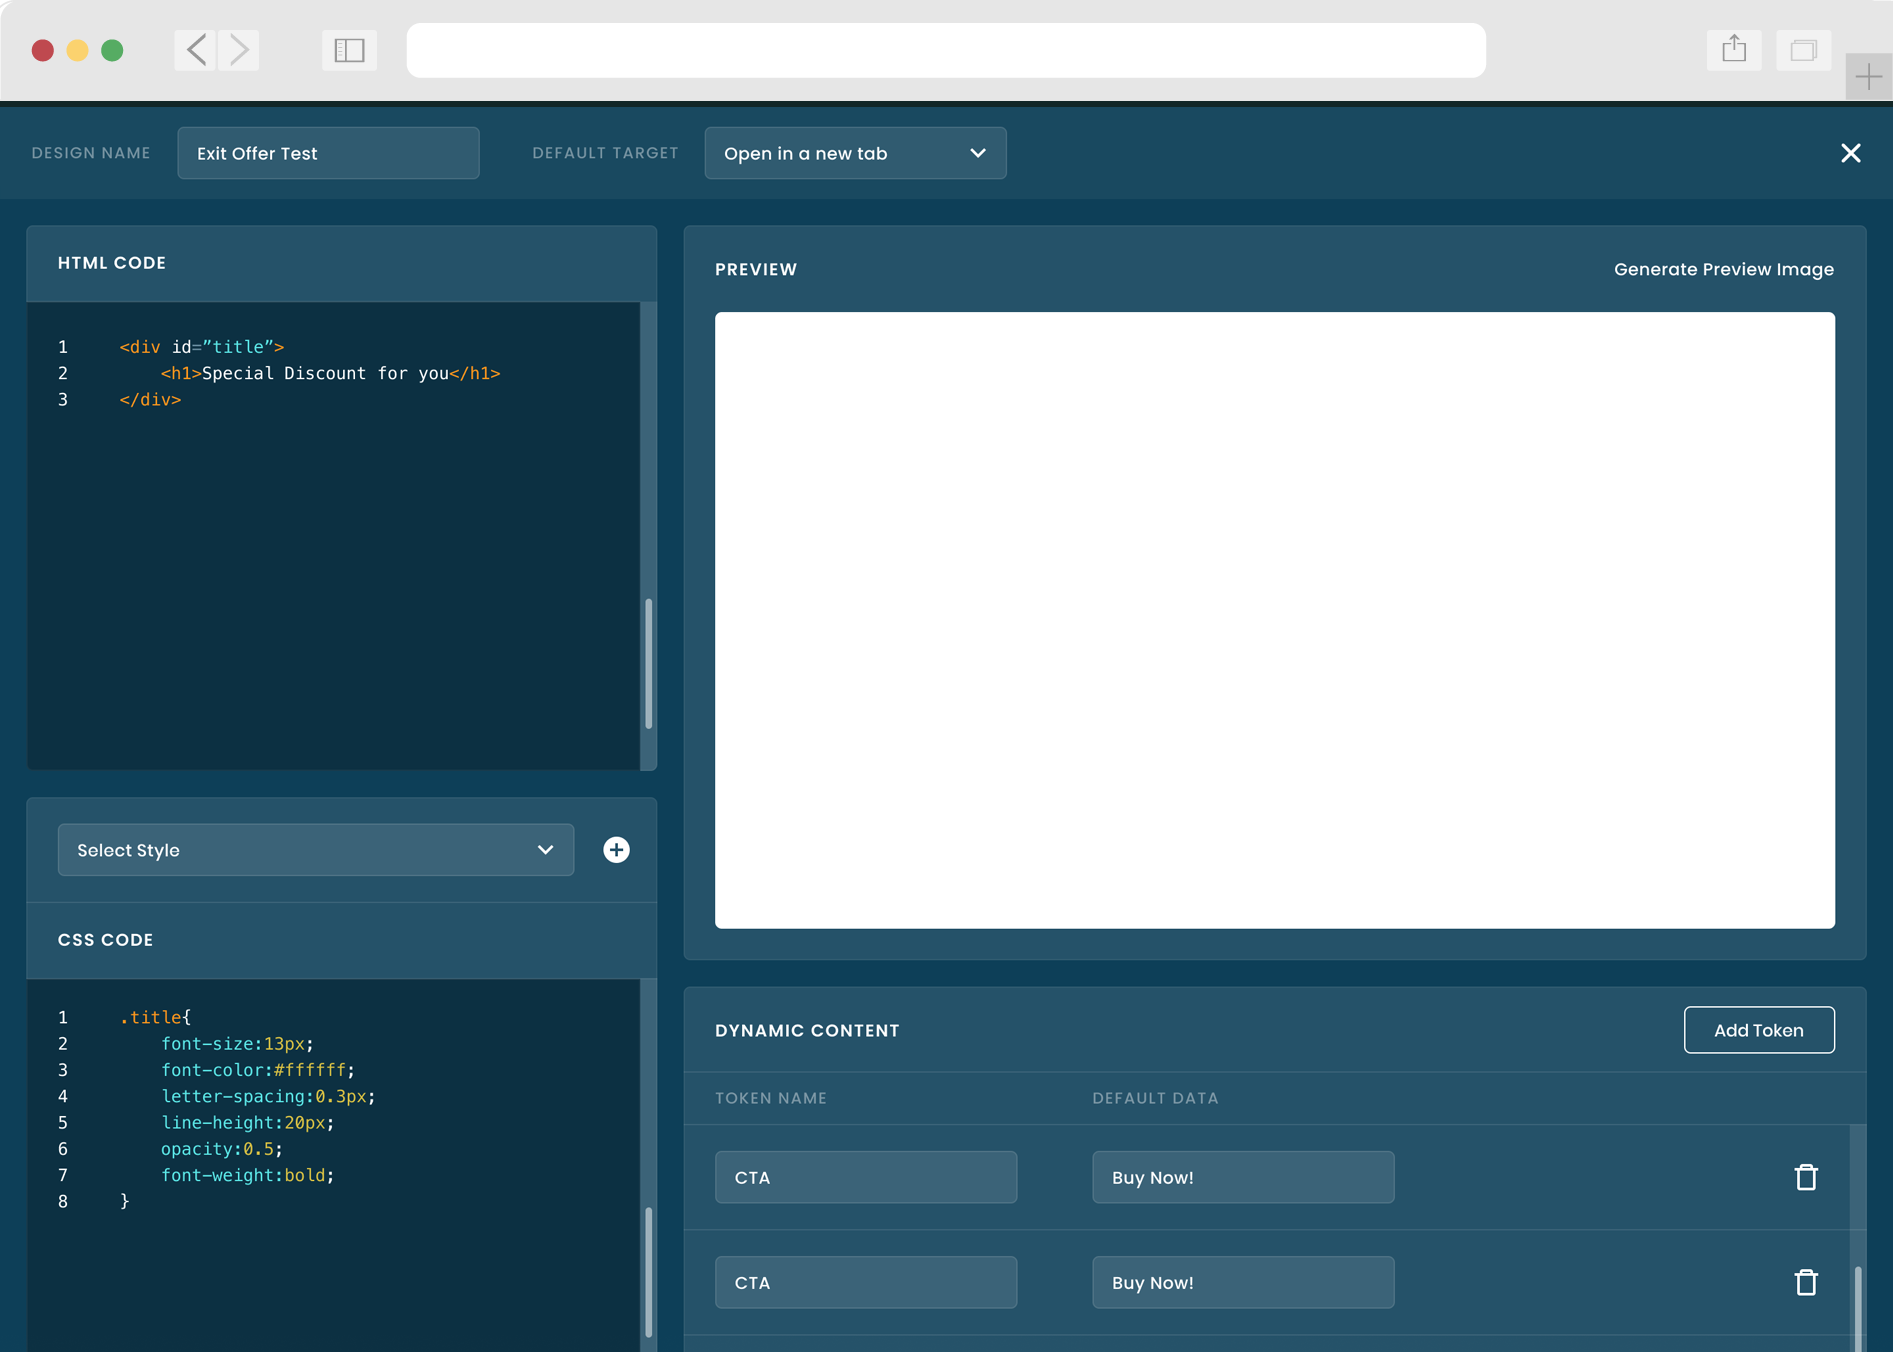Click the HTML code panel scrollbar
1893x1352 pixels.
[x=649, y=663]
